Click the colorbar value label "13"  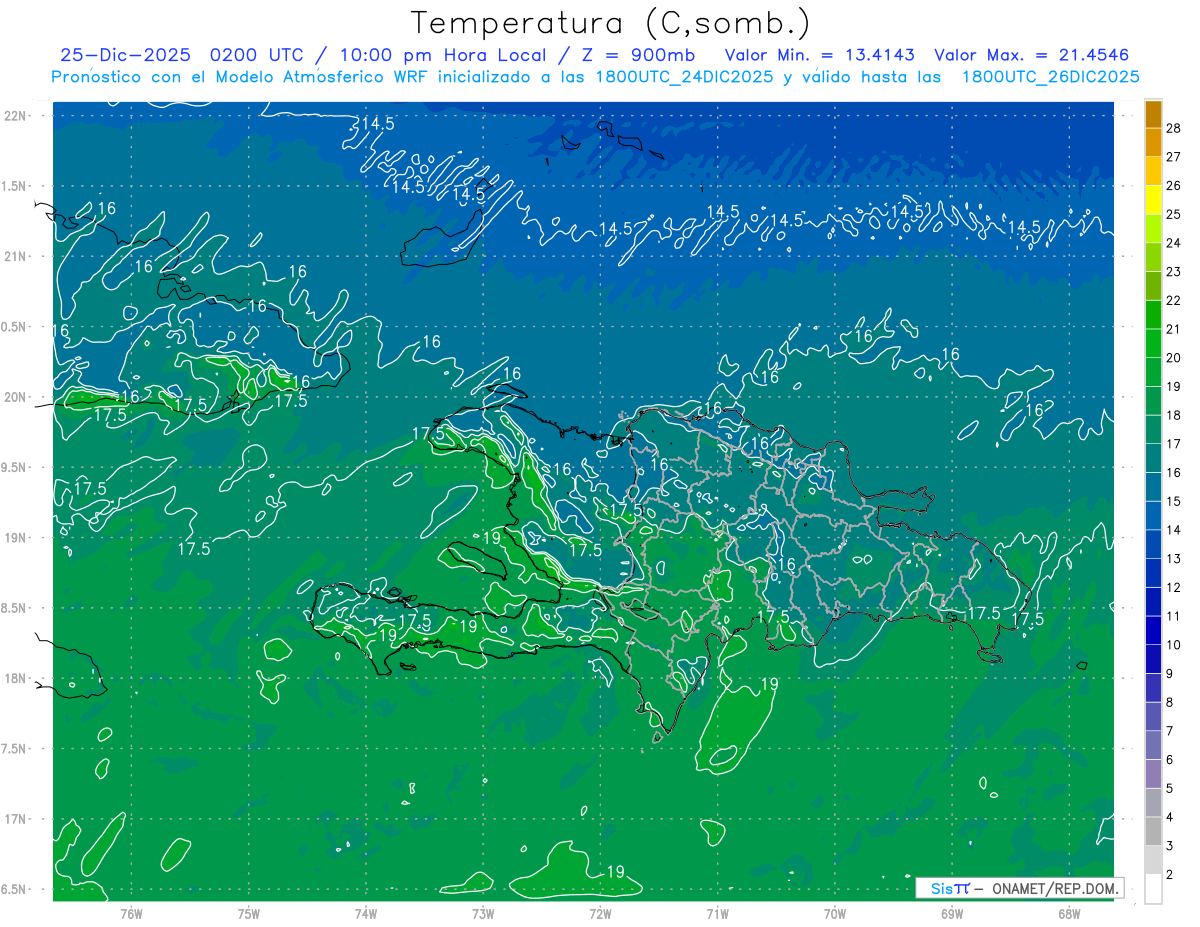click(x=1174, y=559)
